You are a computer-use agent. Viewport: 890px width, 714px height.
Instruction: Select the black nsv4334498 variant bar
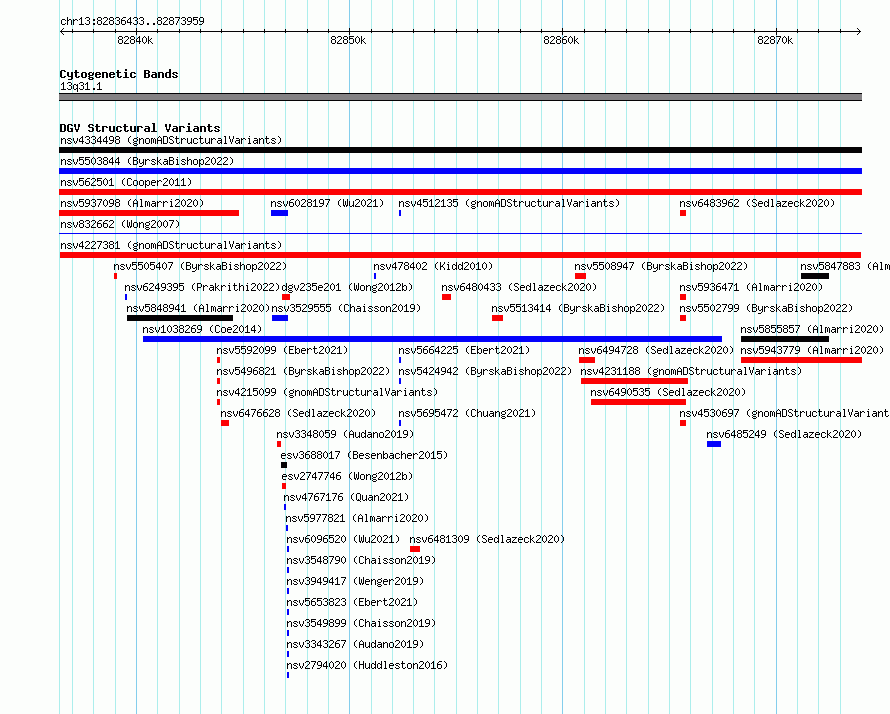(460, 150)
